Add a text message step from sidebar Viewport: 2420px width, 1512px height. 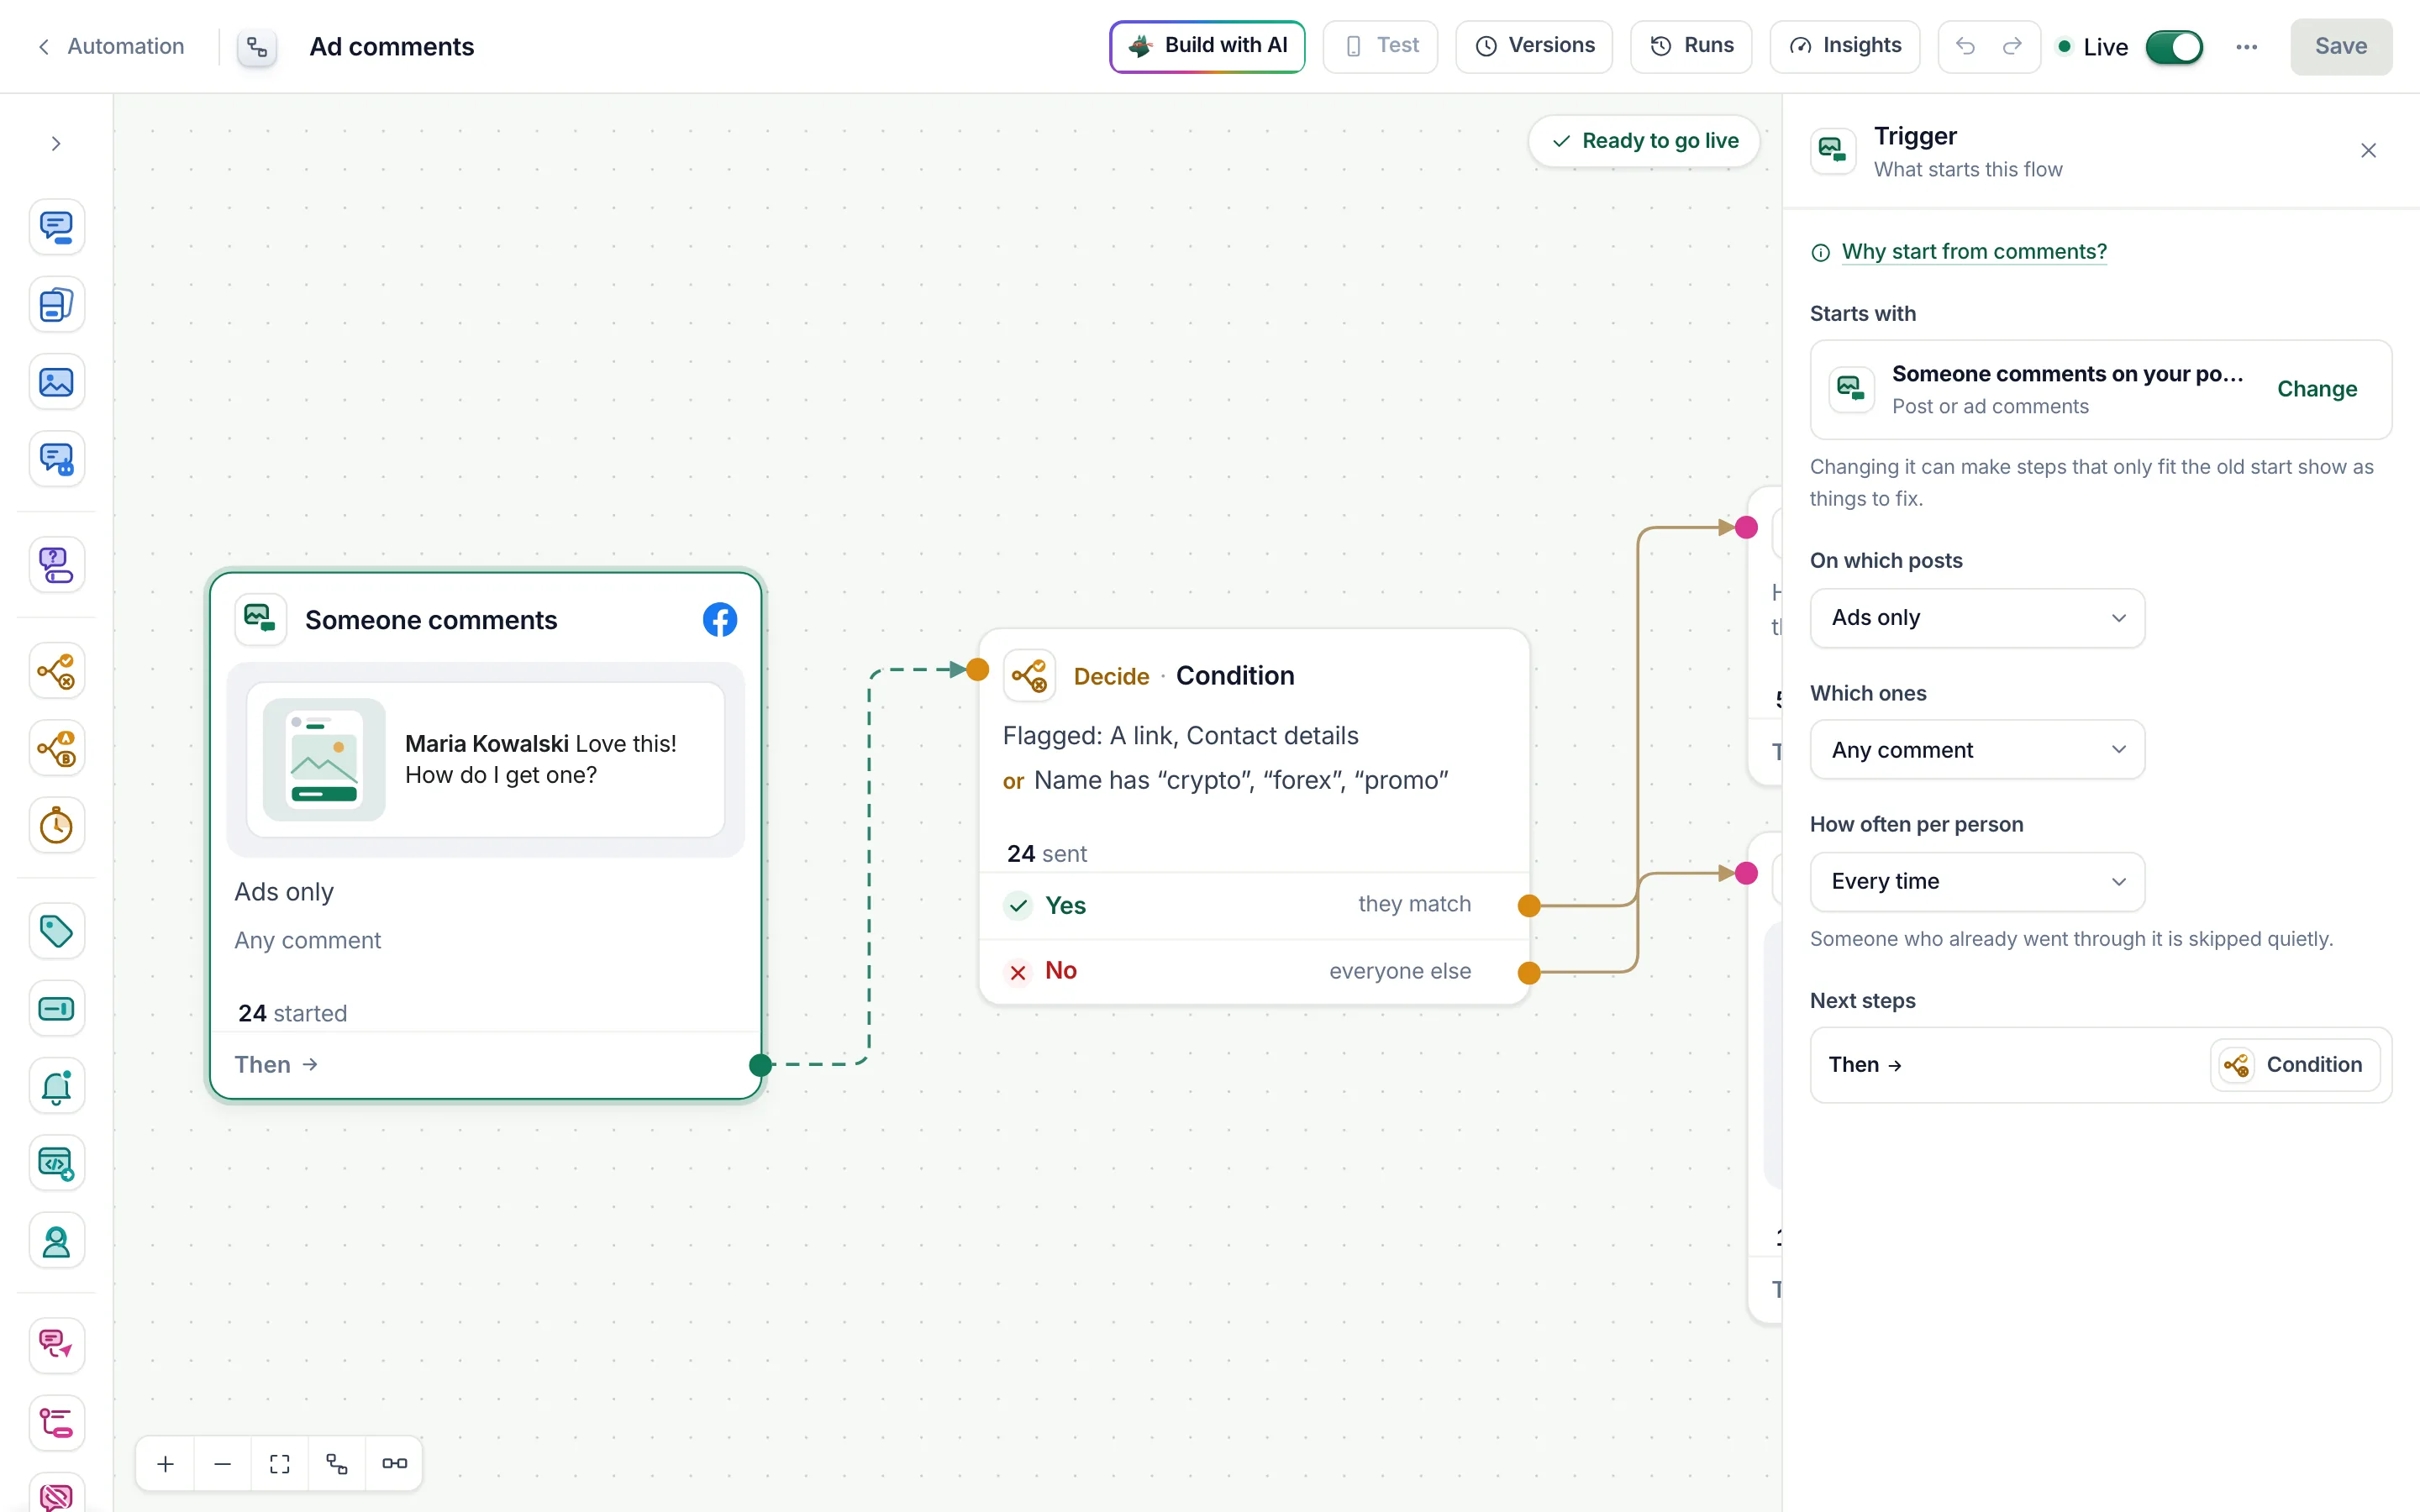point(56,227)
